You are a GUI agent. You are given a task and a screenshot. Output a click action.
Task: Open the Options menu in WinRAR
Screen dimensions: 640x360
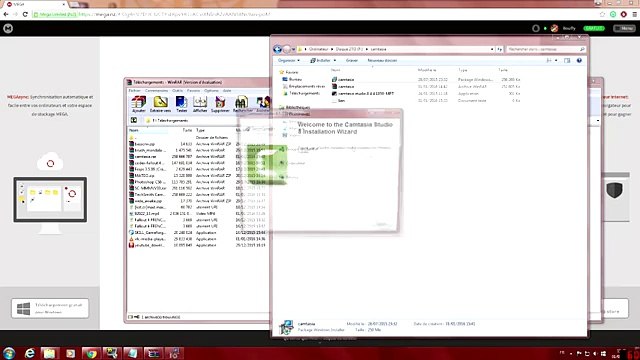(x=211, y=91)
